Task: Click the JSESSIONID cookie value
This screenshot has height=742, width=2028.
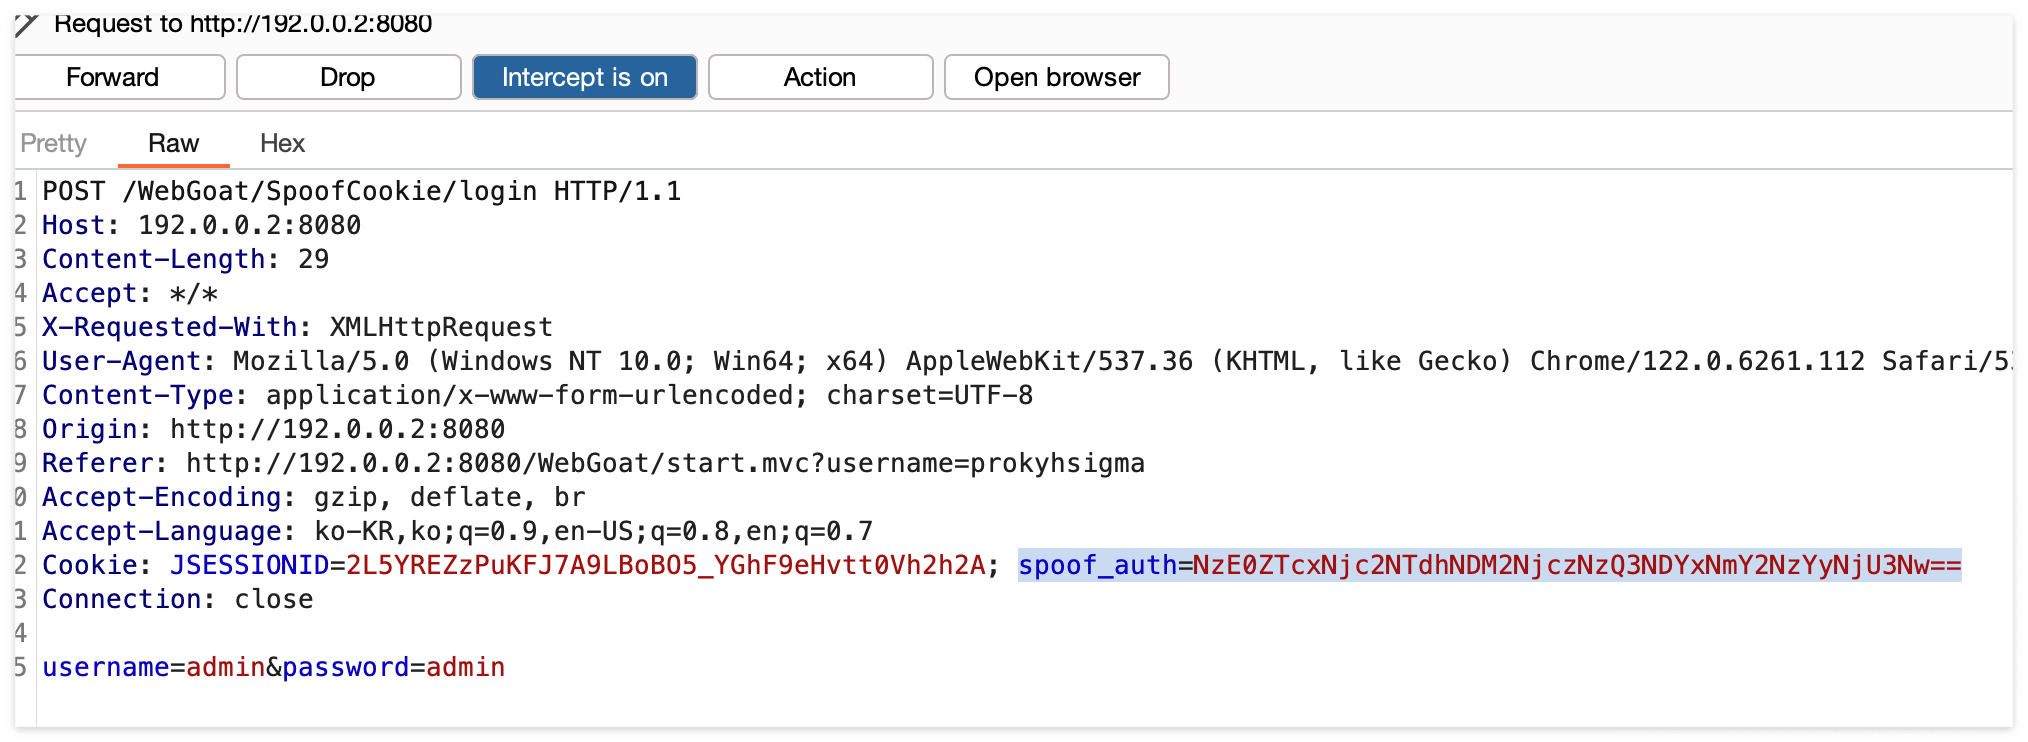Action: (x=665, y=565)
